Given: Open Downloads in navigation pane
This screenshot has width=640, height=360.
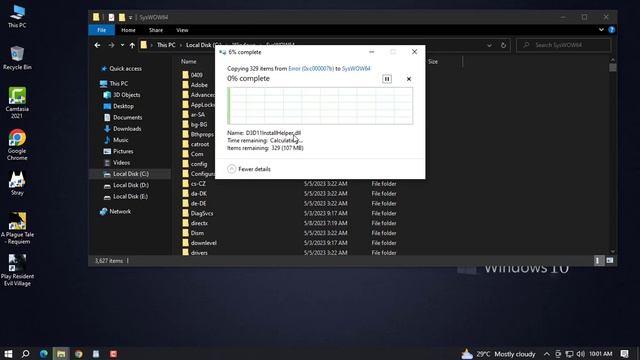Looking at the screenshot, I should pyautogui.click(x=122, y=129).
